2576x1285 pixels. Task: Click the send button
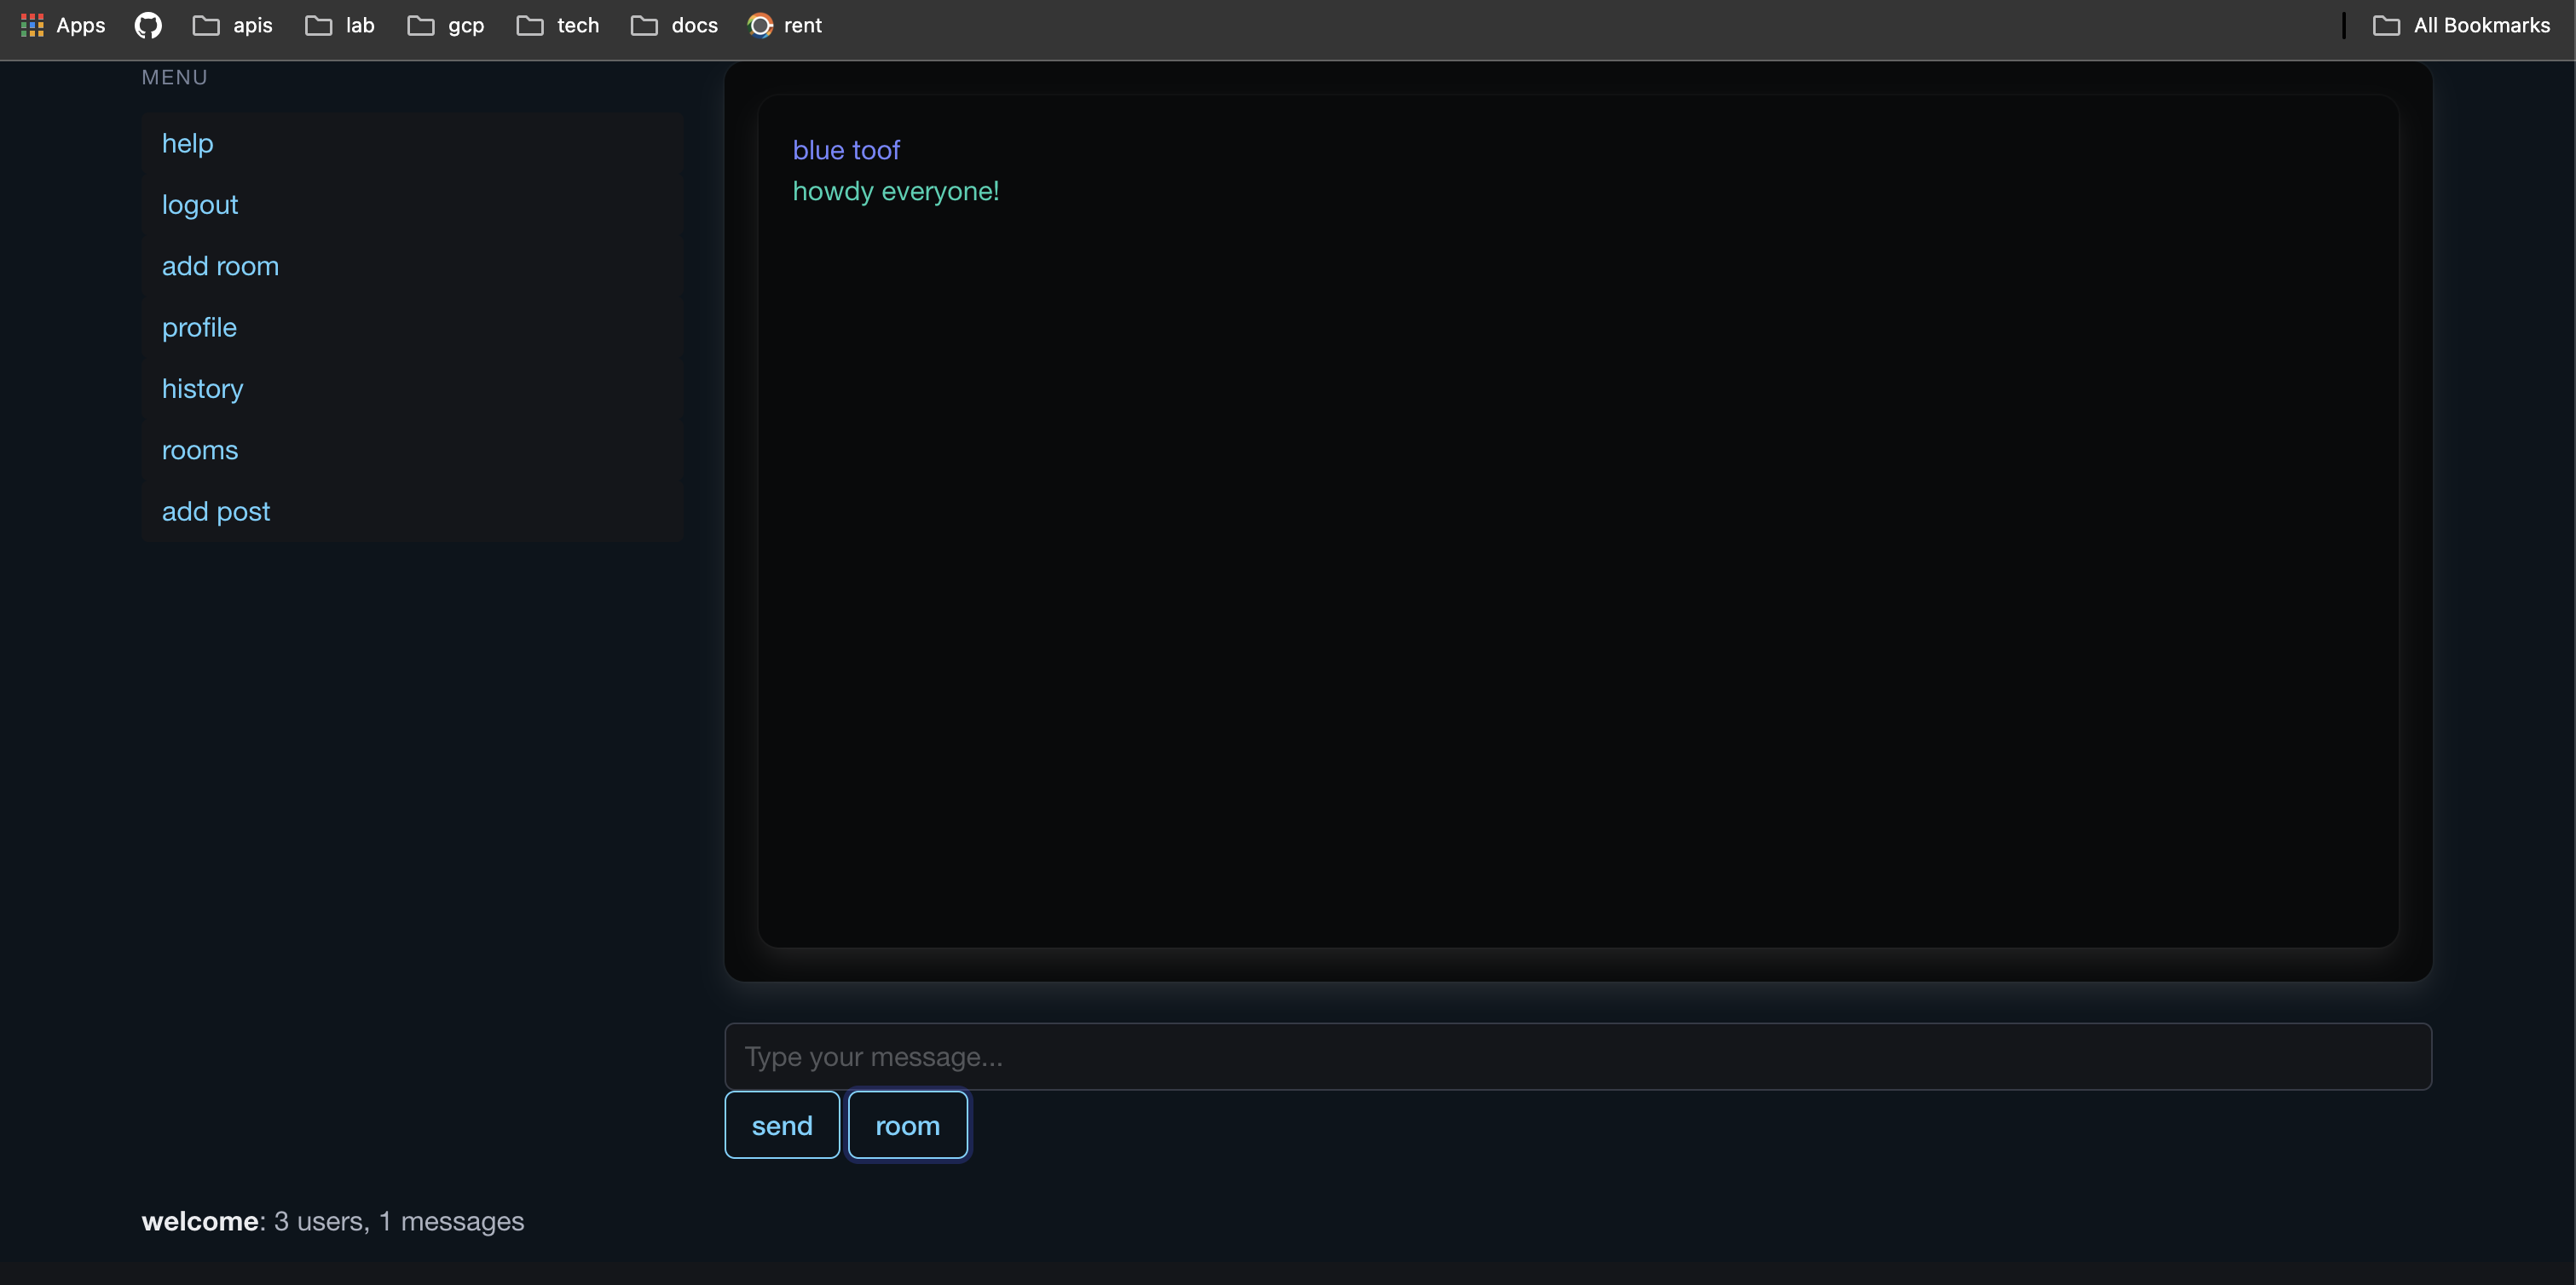click(782, 1125)
